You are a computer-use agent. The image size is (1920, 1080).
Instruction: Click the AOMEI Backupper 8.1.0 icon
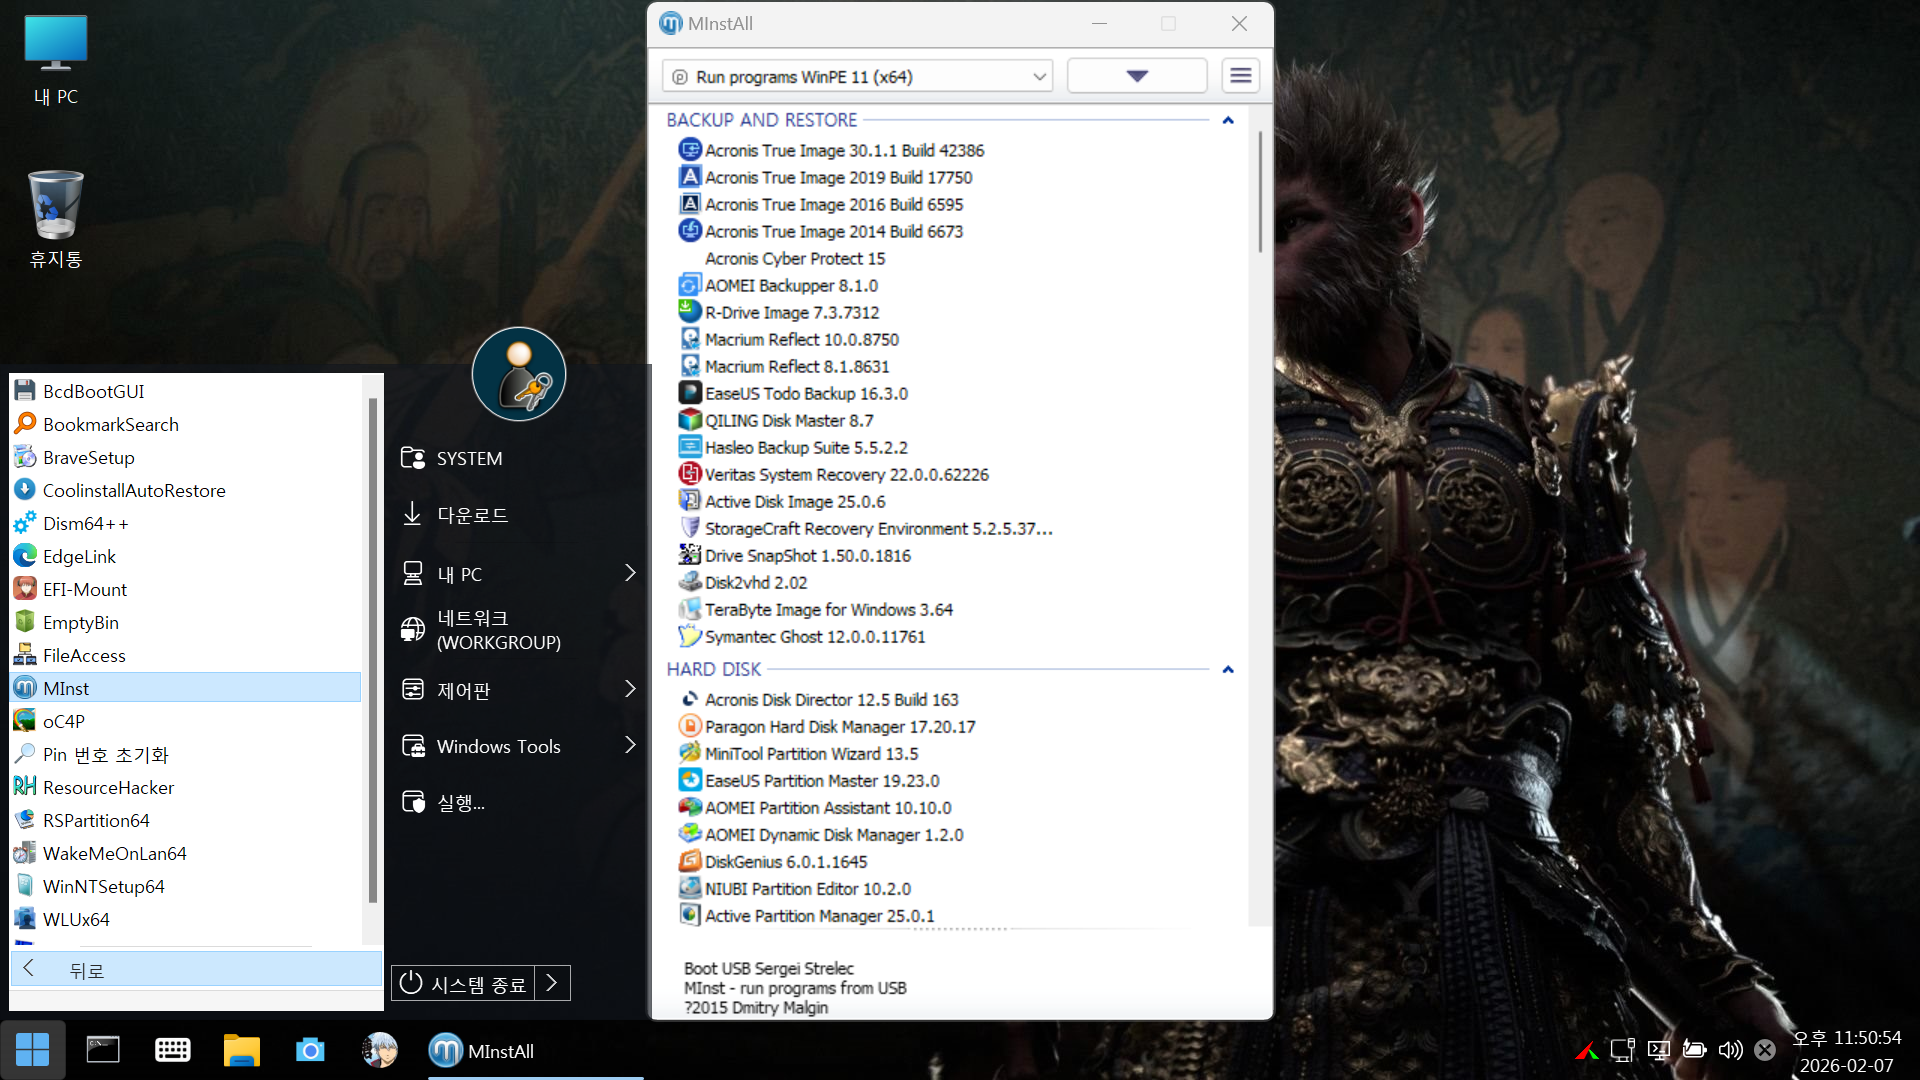click(x=689, y=285)
